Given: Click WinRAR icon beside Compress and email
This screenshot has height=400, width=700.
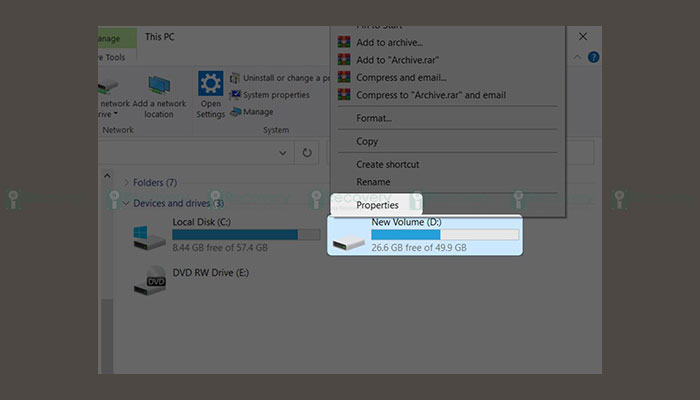Looking at the screenshot, I should pyautogui.click(x=344, y=77).
